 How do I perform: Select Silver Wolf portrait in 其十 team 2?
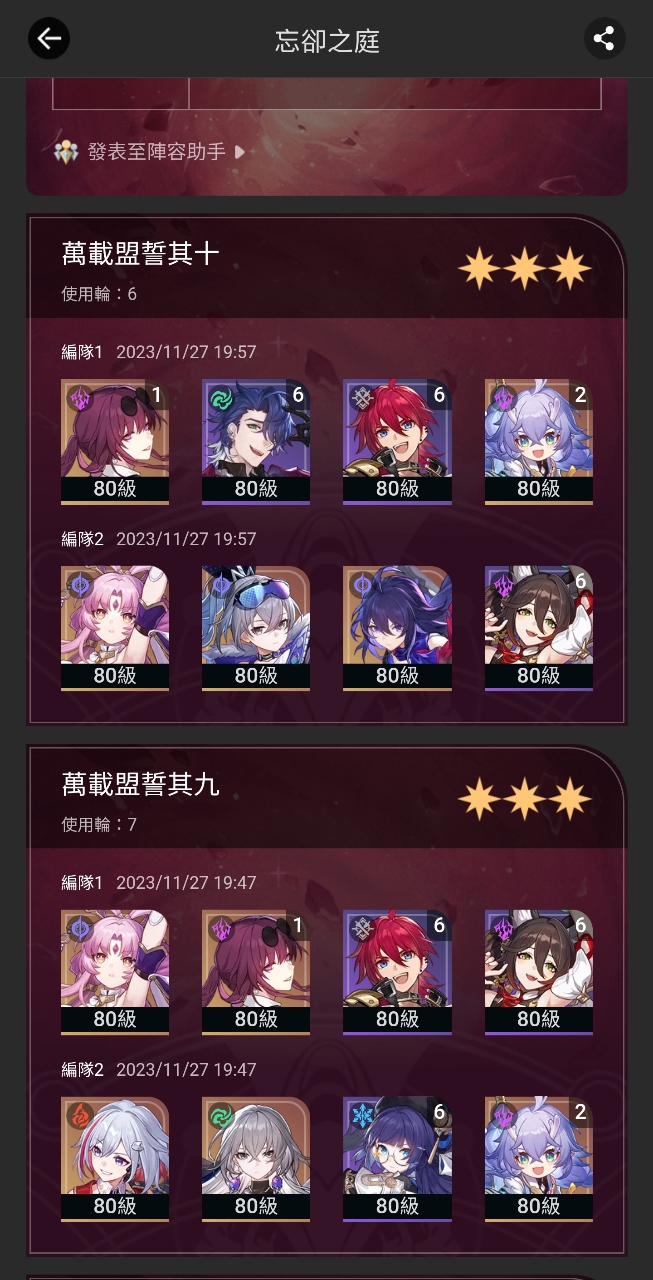[256, 629]
